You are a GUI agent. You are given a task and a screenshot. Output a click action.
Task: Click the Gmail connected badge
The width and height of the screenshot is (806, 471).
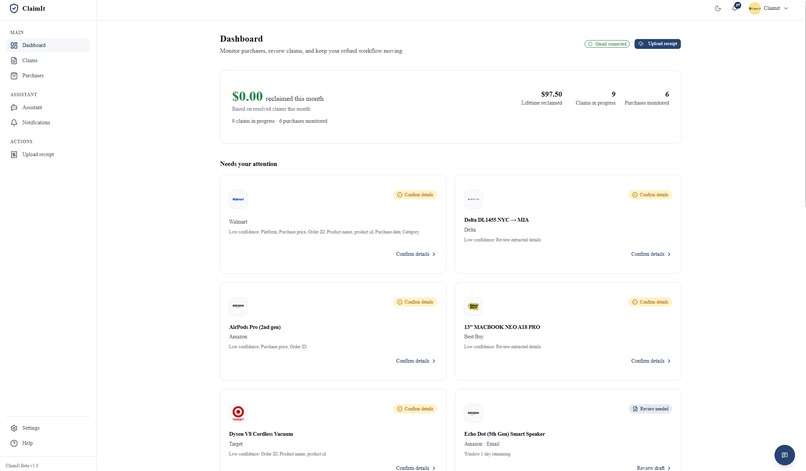[x=607, y=44]
